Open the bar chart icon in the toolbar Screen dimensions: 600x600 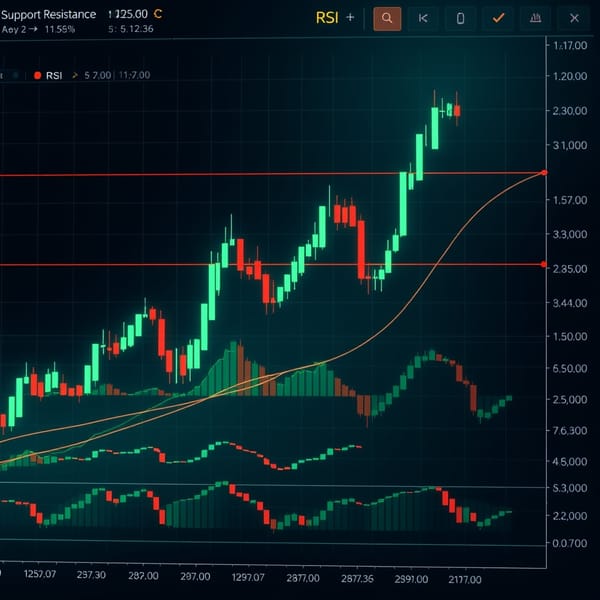point(535,18)
